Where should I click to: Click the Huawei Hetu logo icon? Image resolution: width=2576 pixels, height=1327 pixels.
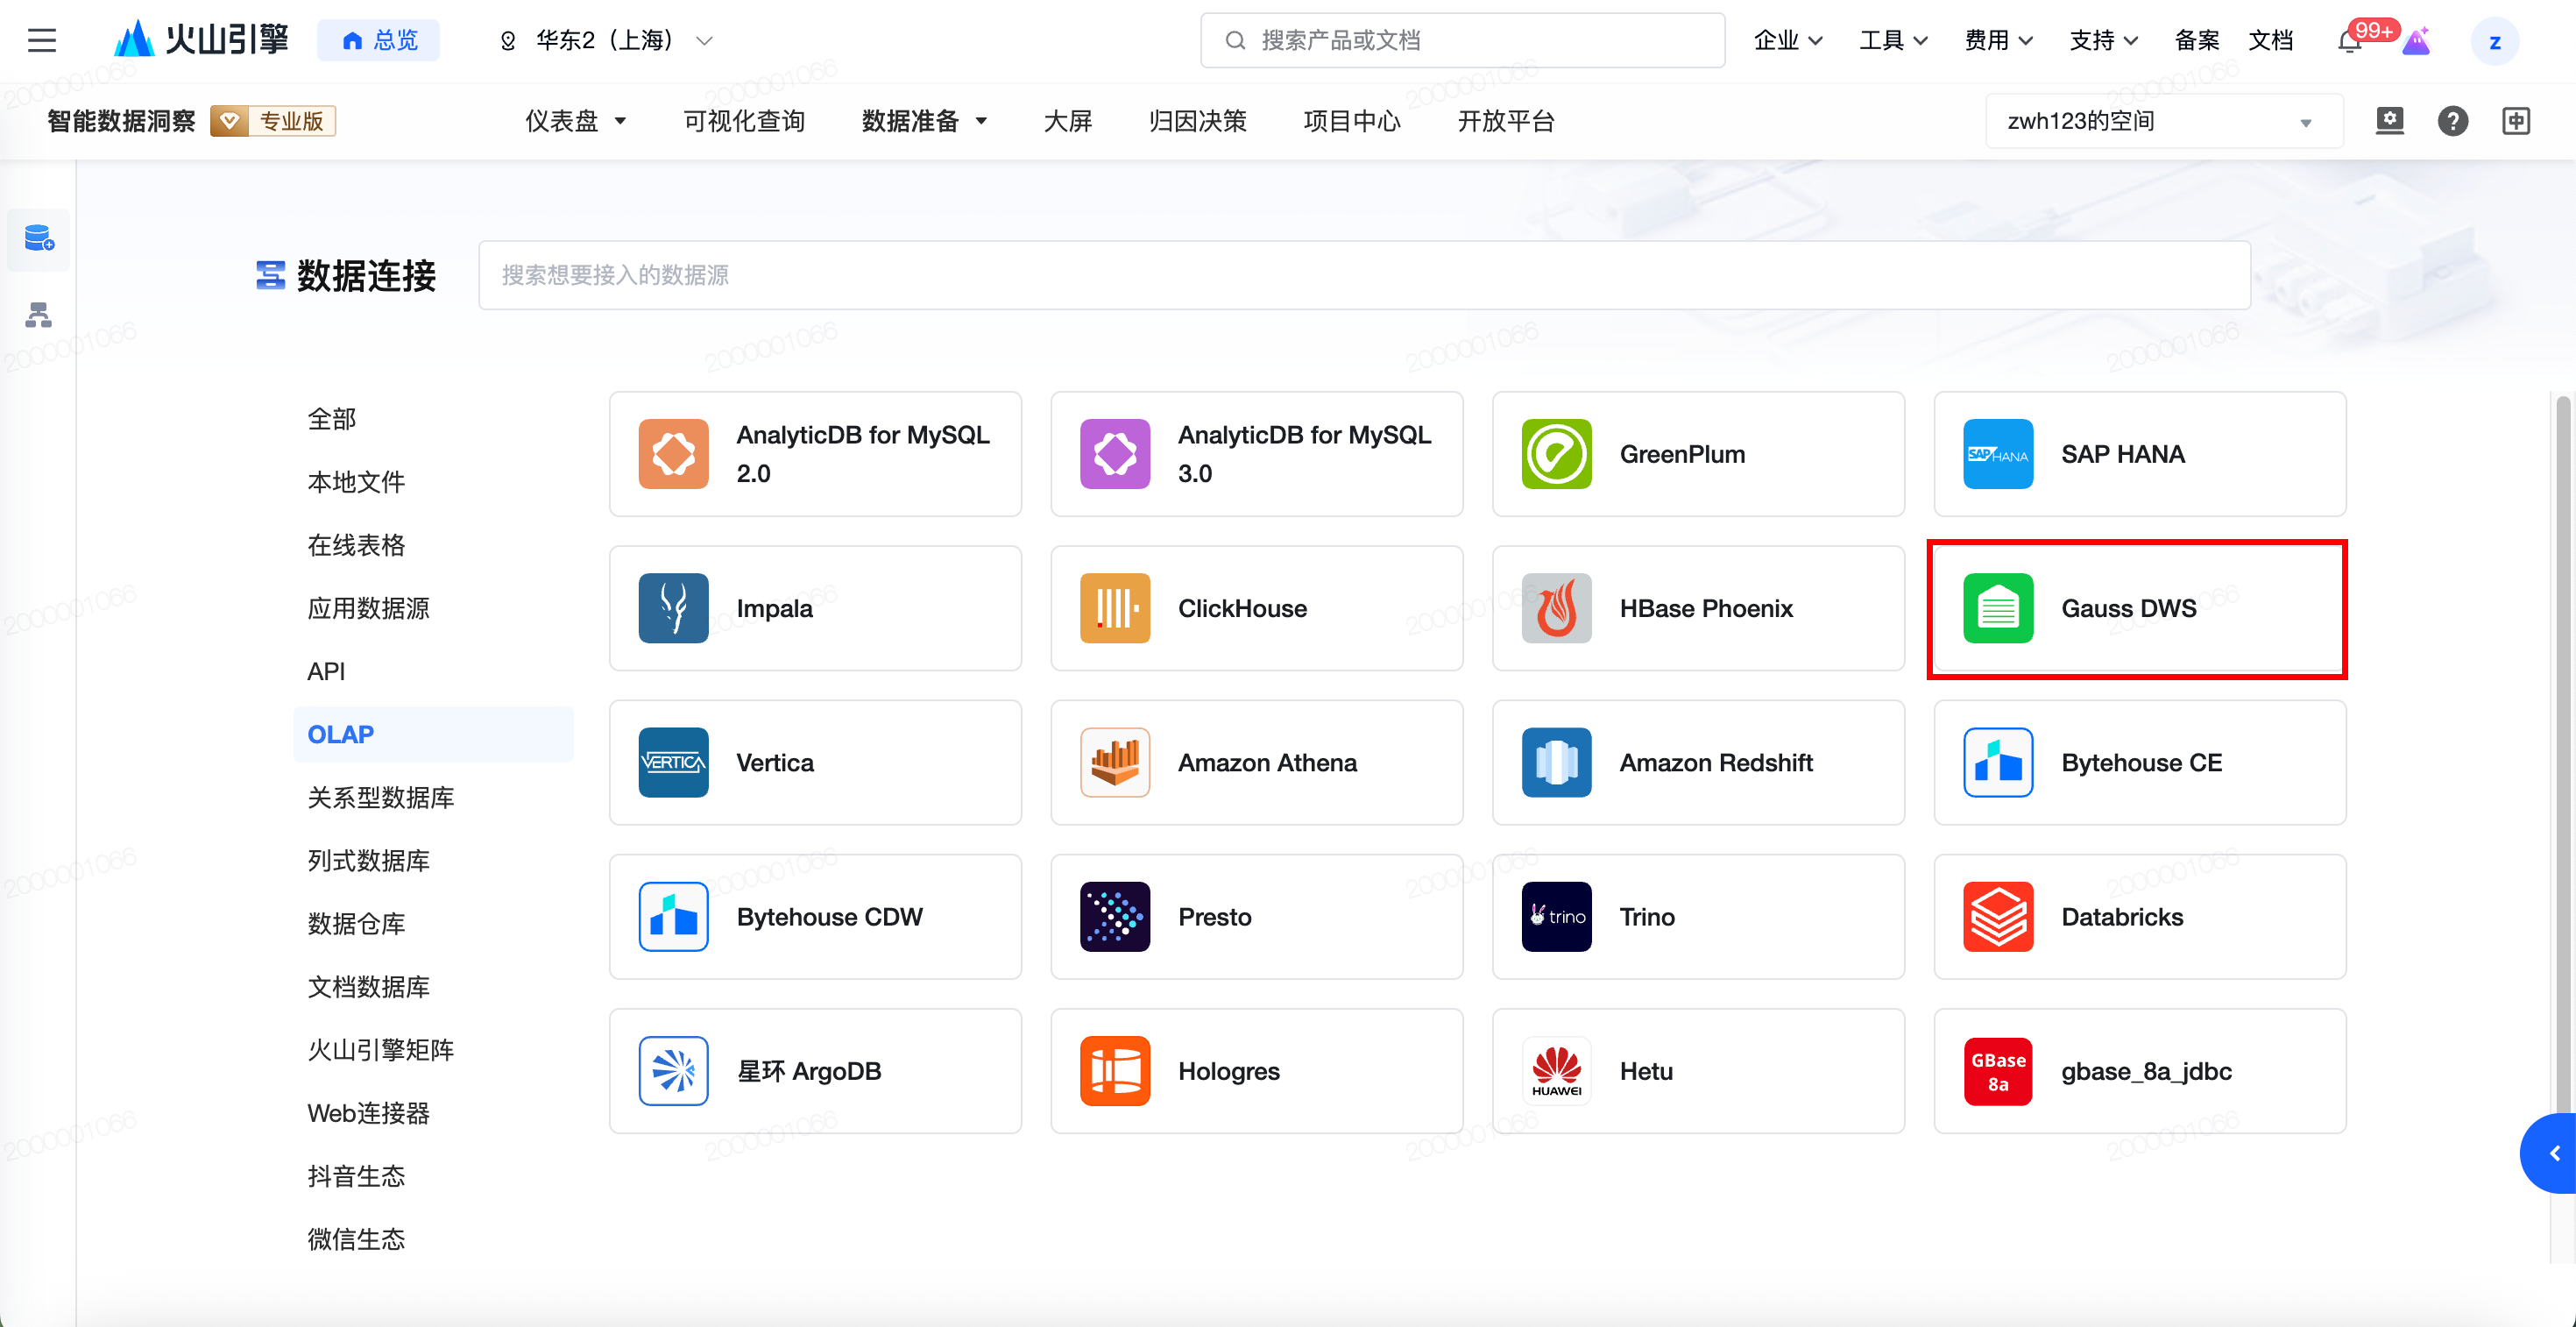coord(1556,1070)
